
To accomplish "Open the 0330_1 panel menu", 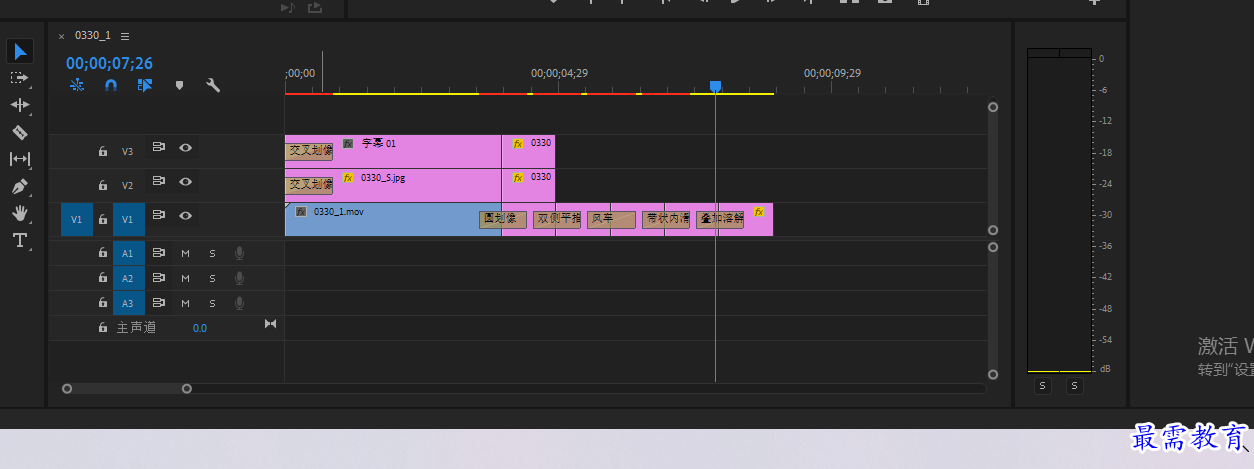I will coord(125,36).
